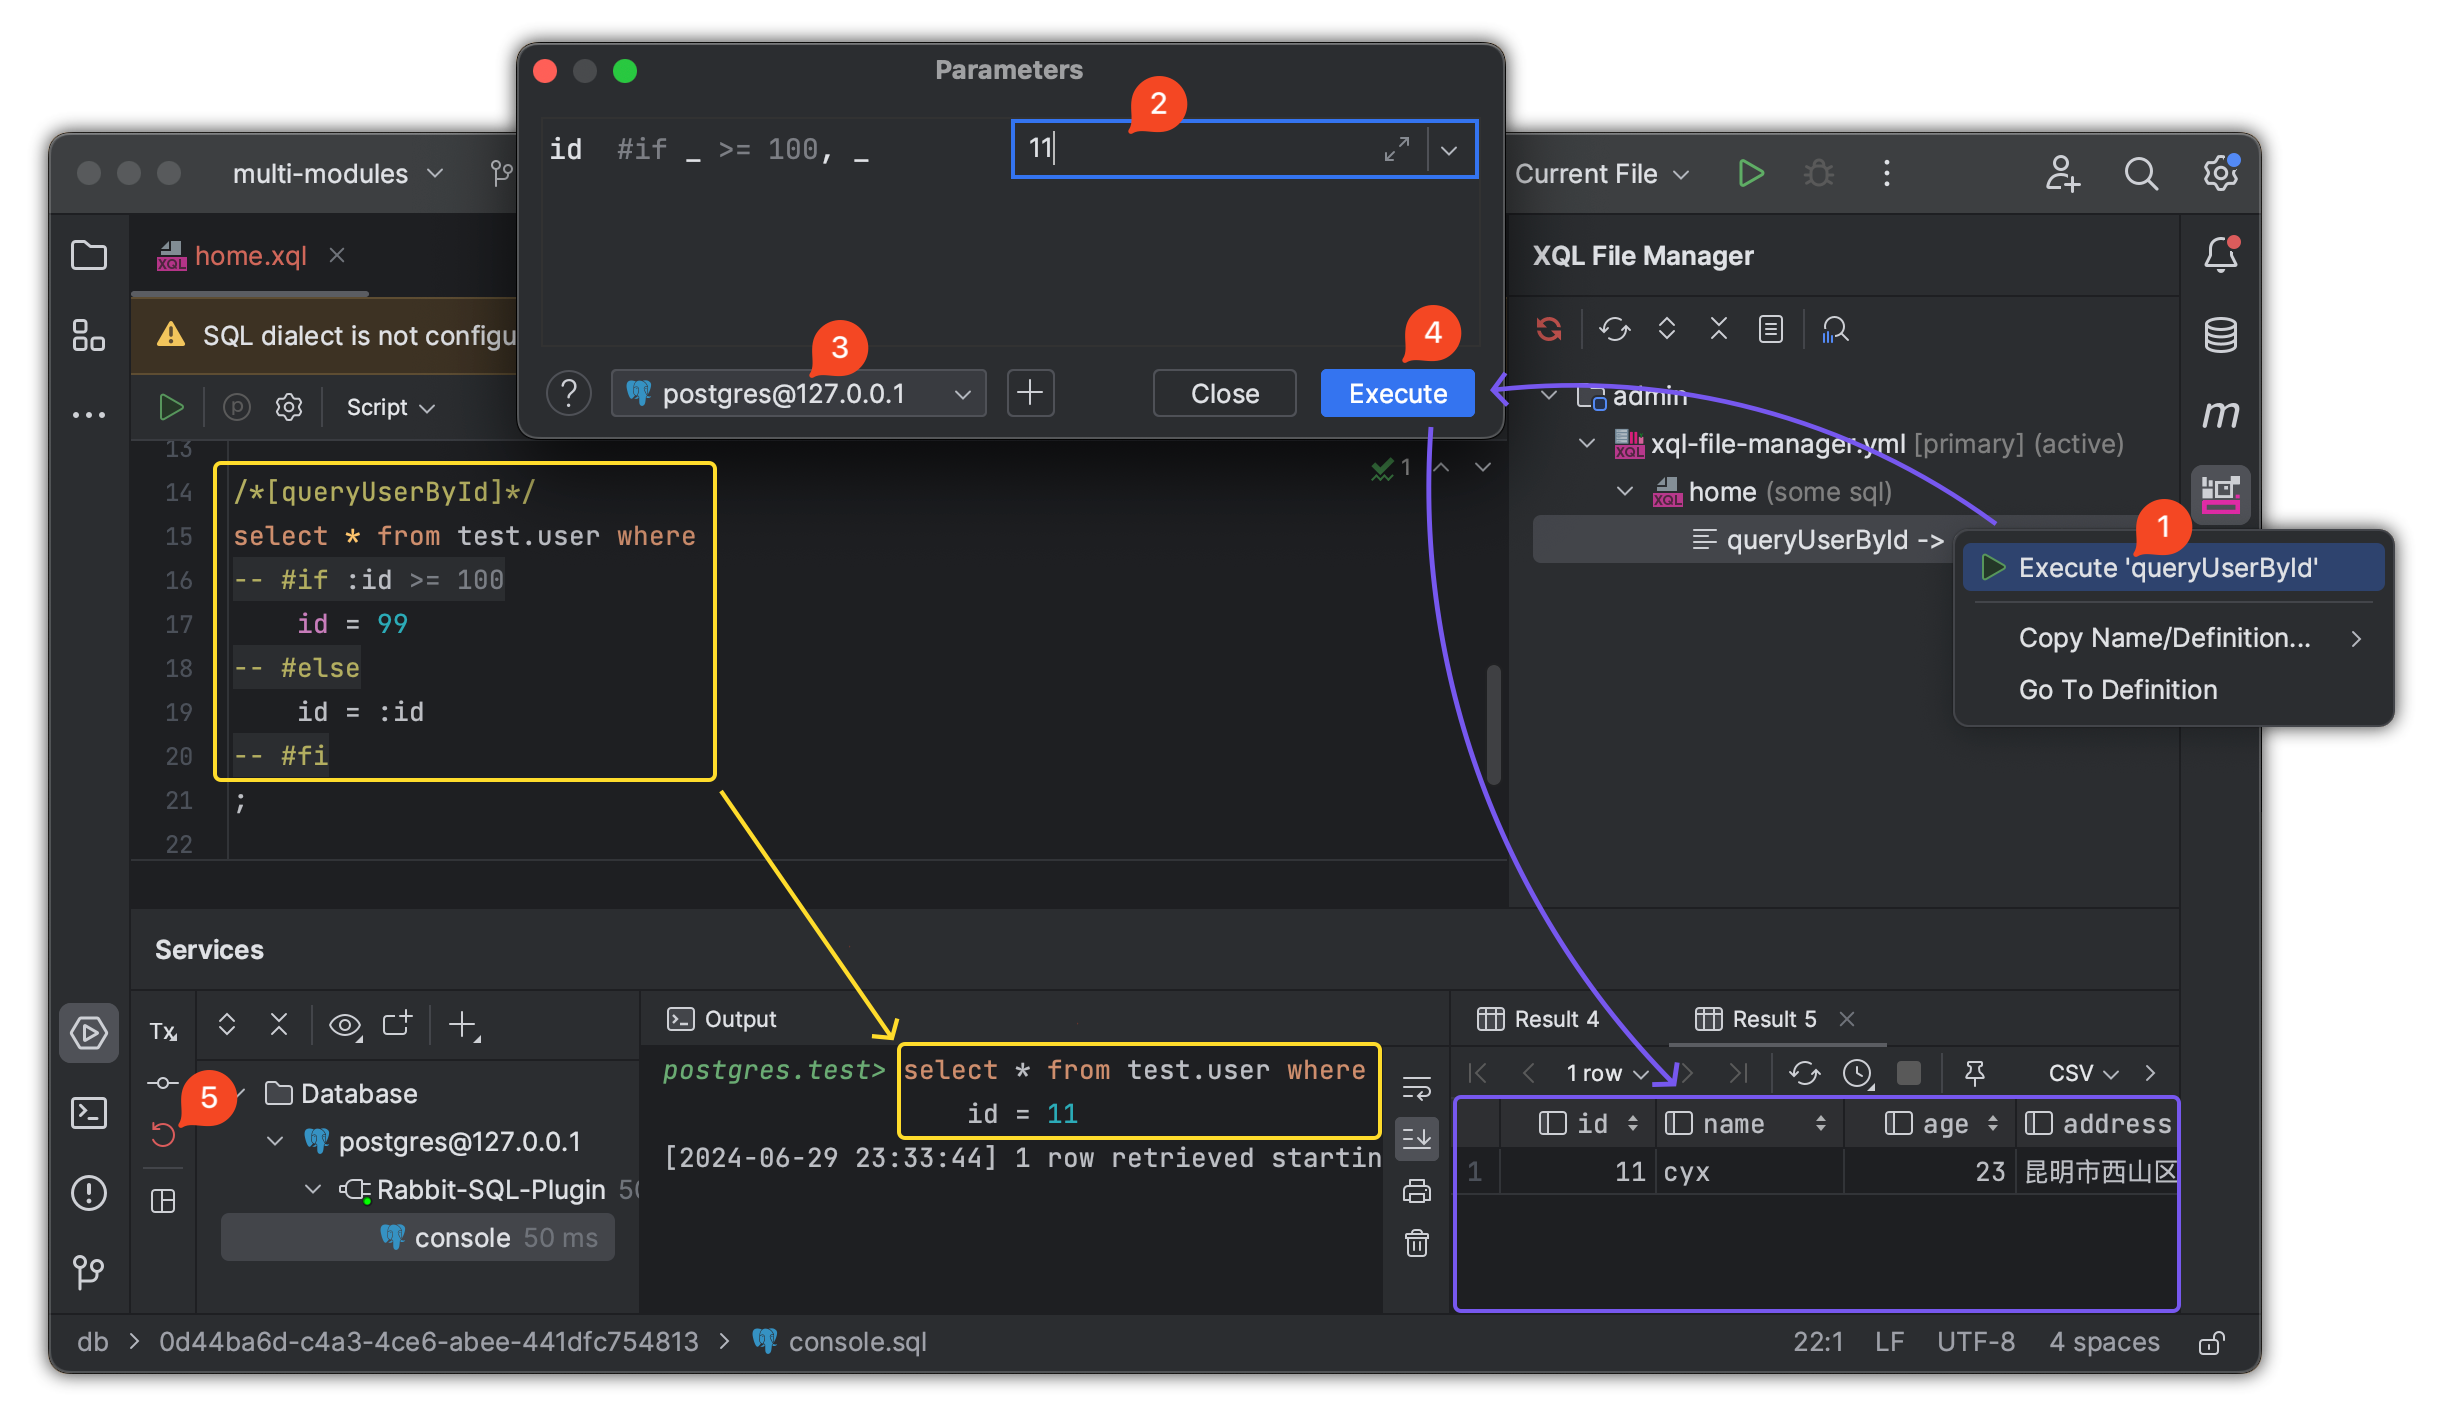Open Problems tool window icon
Screen dimensions: 2441x1428
coord(89,1193)
